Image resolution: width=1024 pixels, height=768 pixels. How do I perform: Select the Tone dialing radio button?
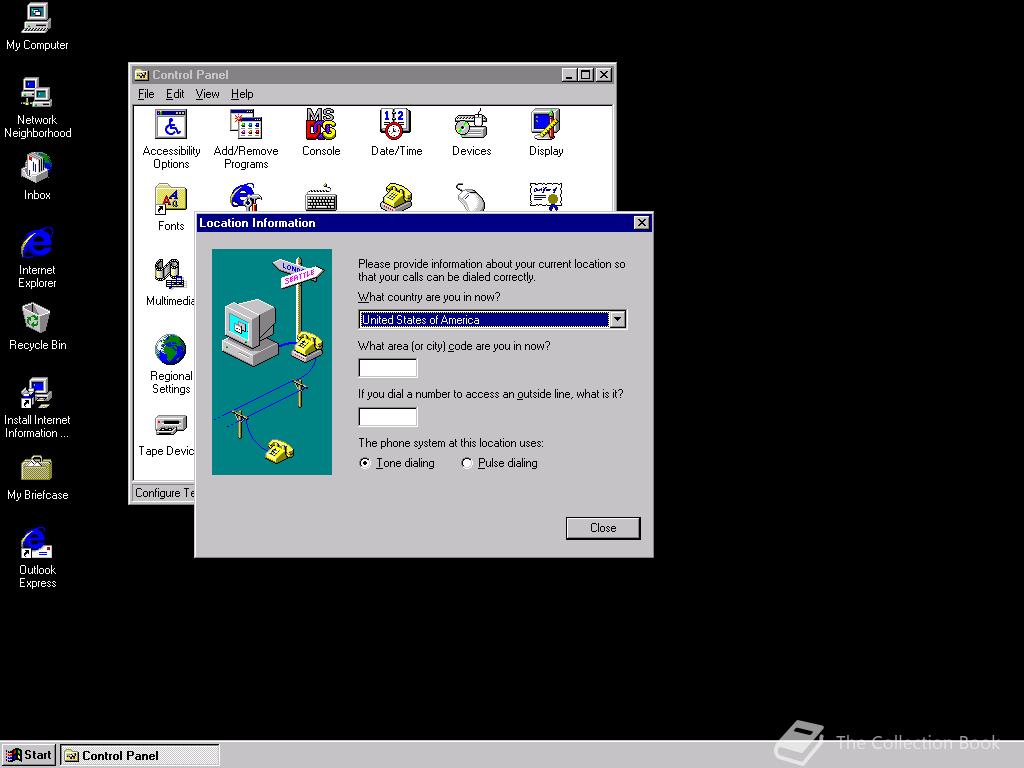(x=365, y=463)
